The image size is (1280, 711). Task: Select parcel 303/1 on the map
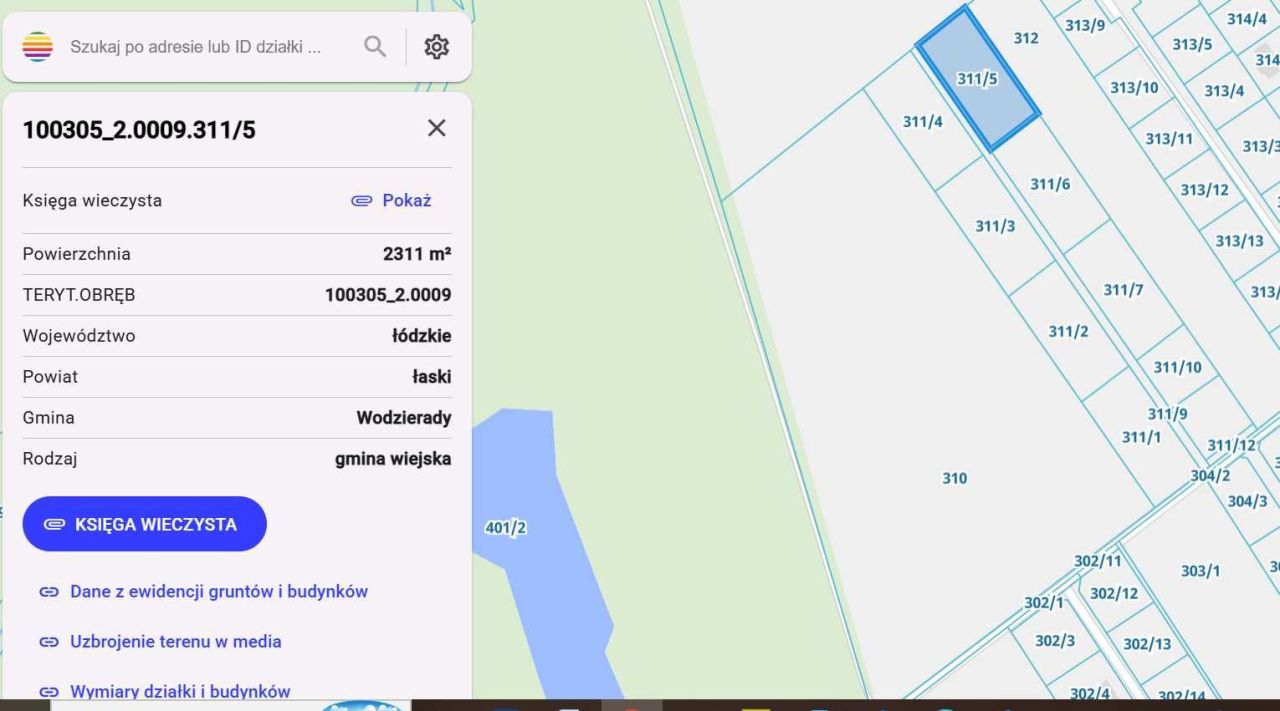click(x=1200, y=571)
